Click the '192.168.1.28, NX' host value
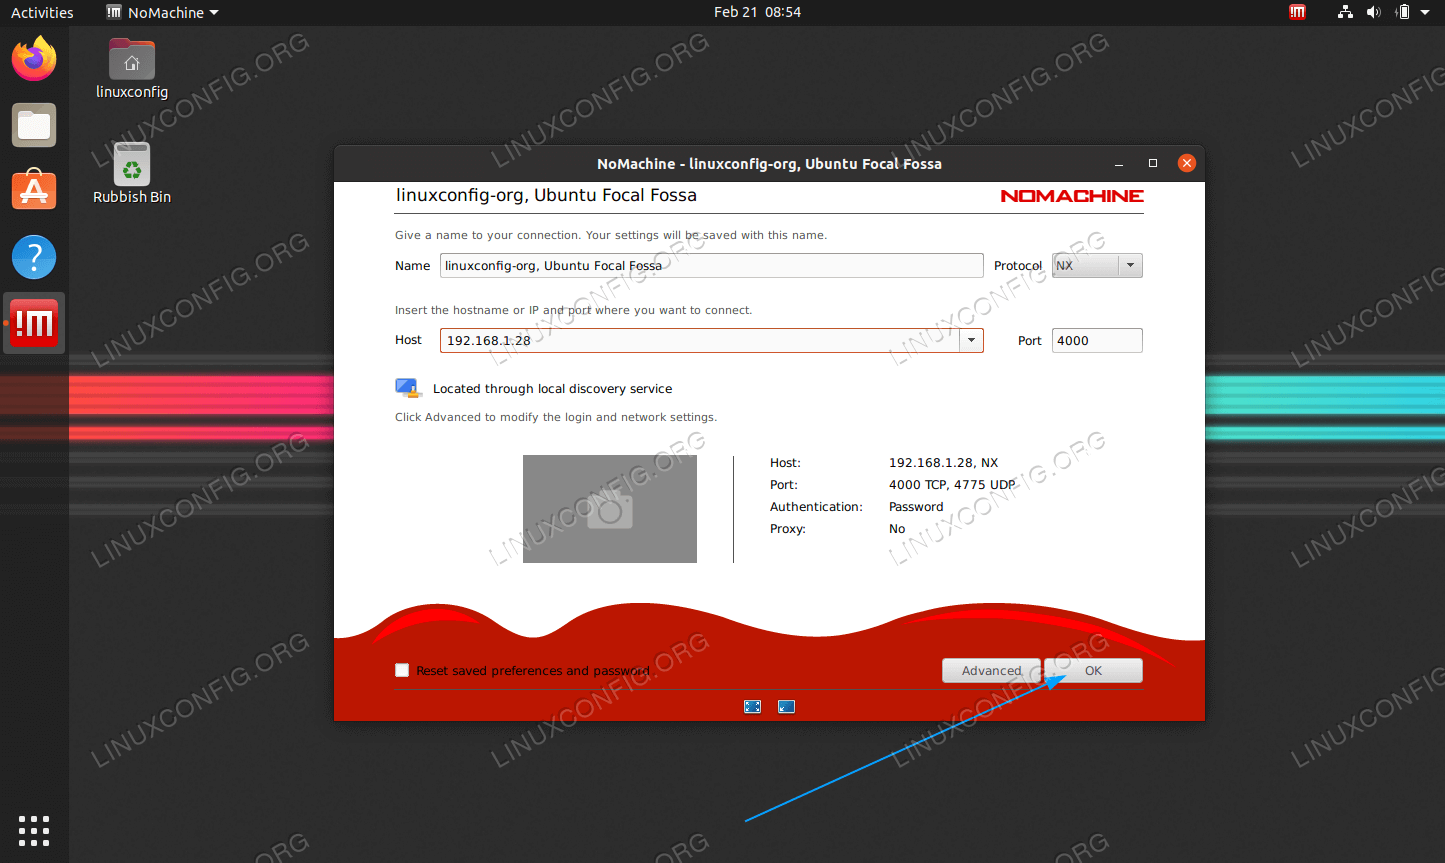 coord(943,463)
